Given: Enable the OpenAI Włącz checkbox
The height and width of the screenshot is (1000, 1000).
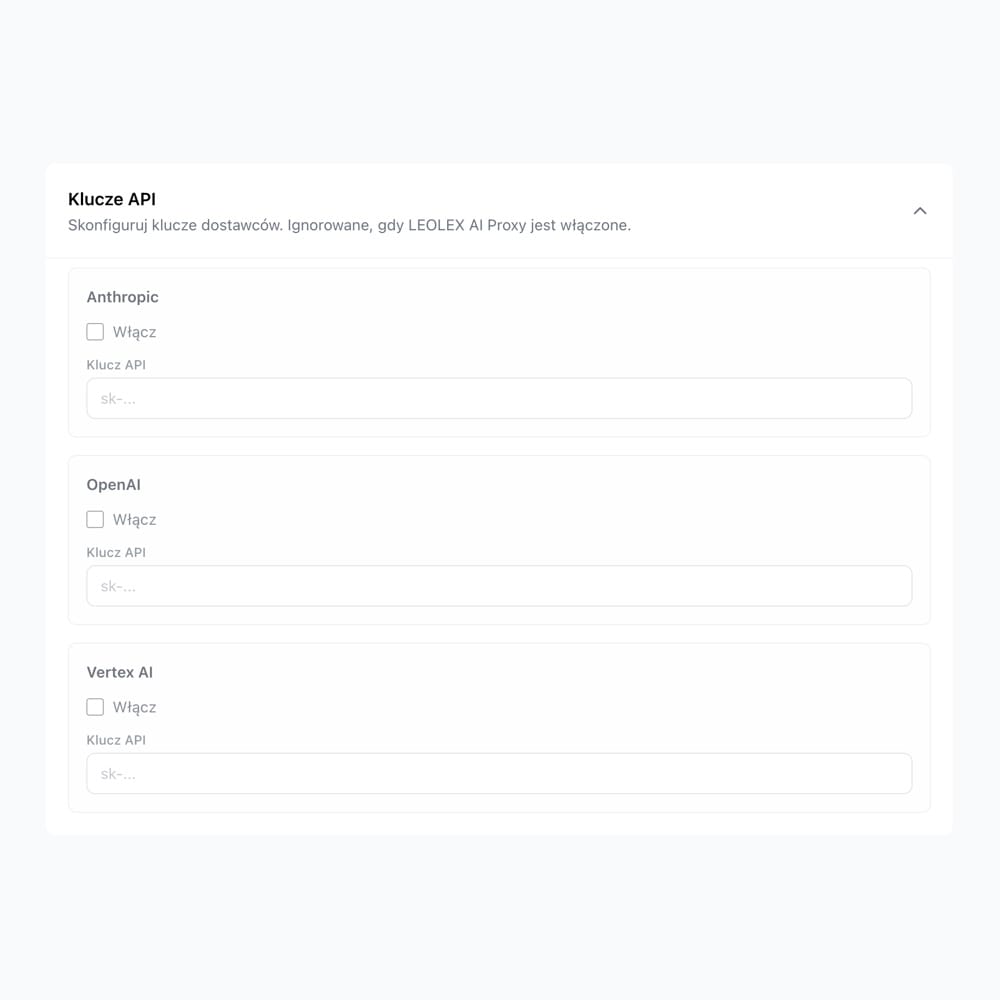Looking at the screenshot, I should (x=95, y=519).
